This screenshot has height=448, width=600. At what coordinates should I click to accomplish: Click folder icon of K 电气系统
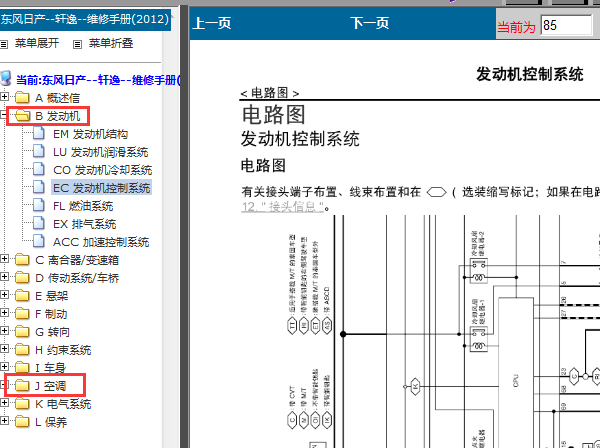coord(22,404)
